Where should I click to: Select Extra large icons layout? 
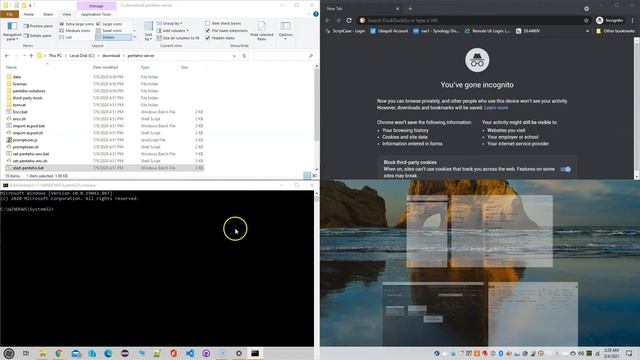(76, 24)
